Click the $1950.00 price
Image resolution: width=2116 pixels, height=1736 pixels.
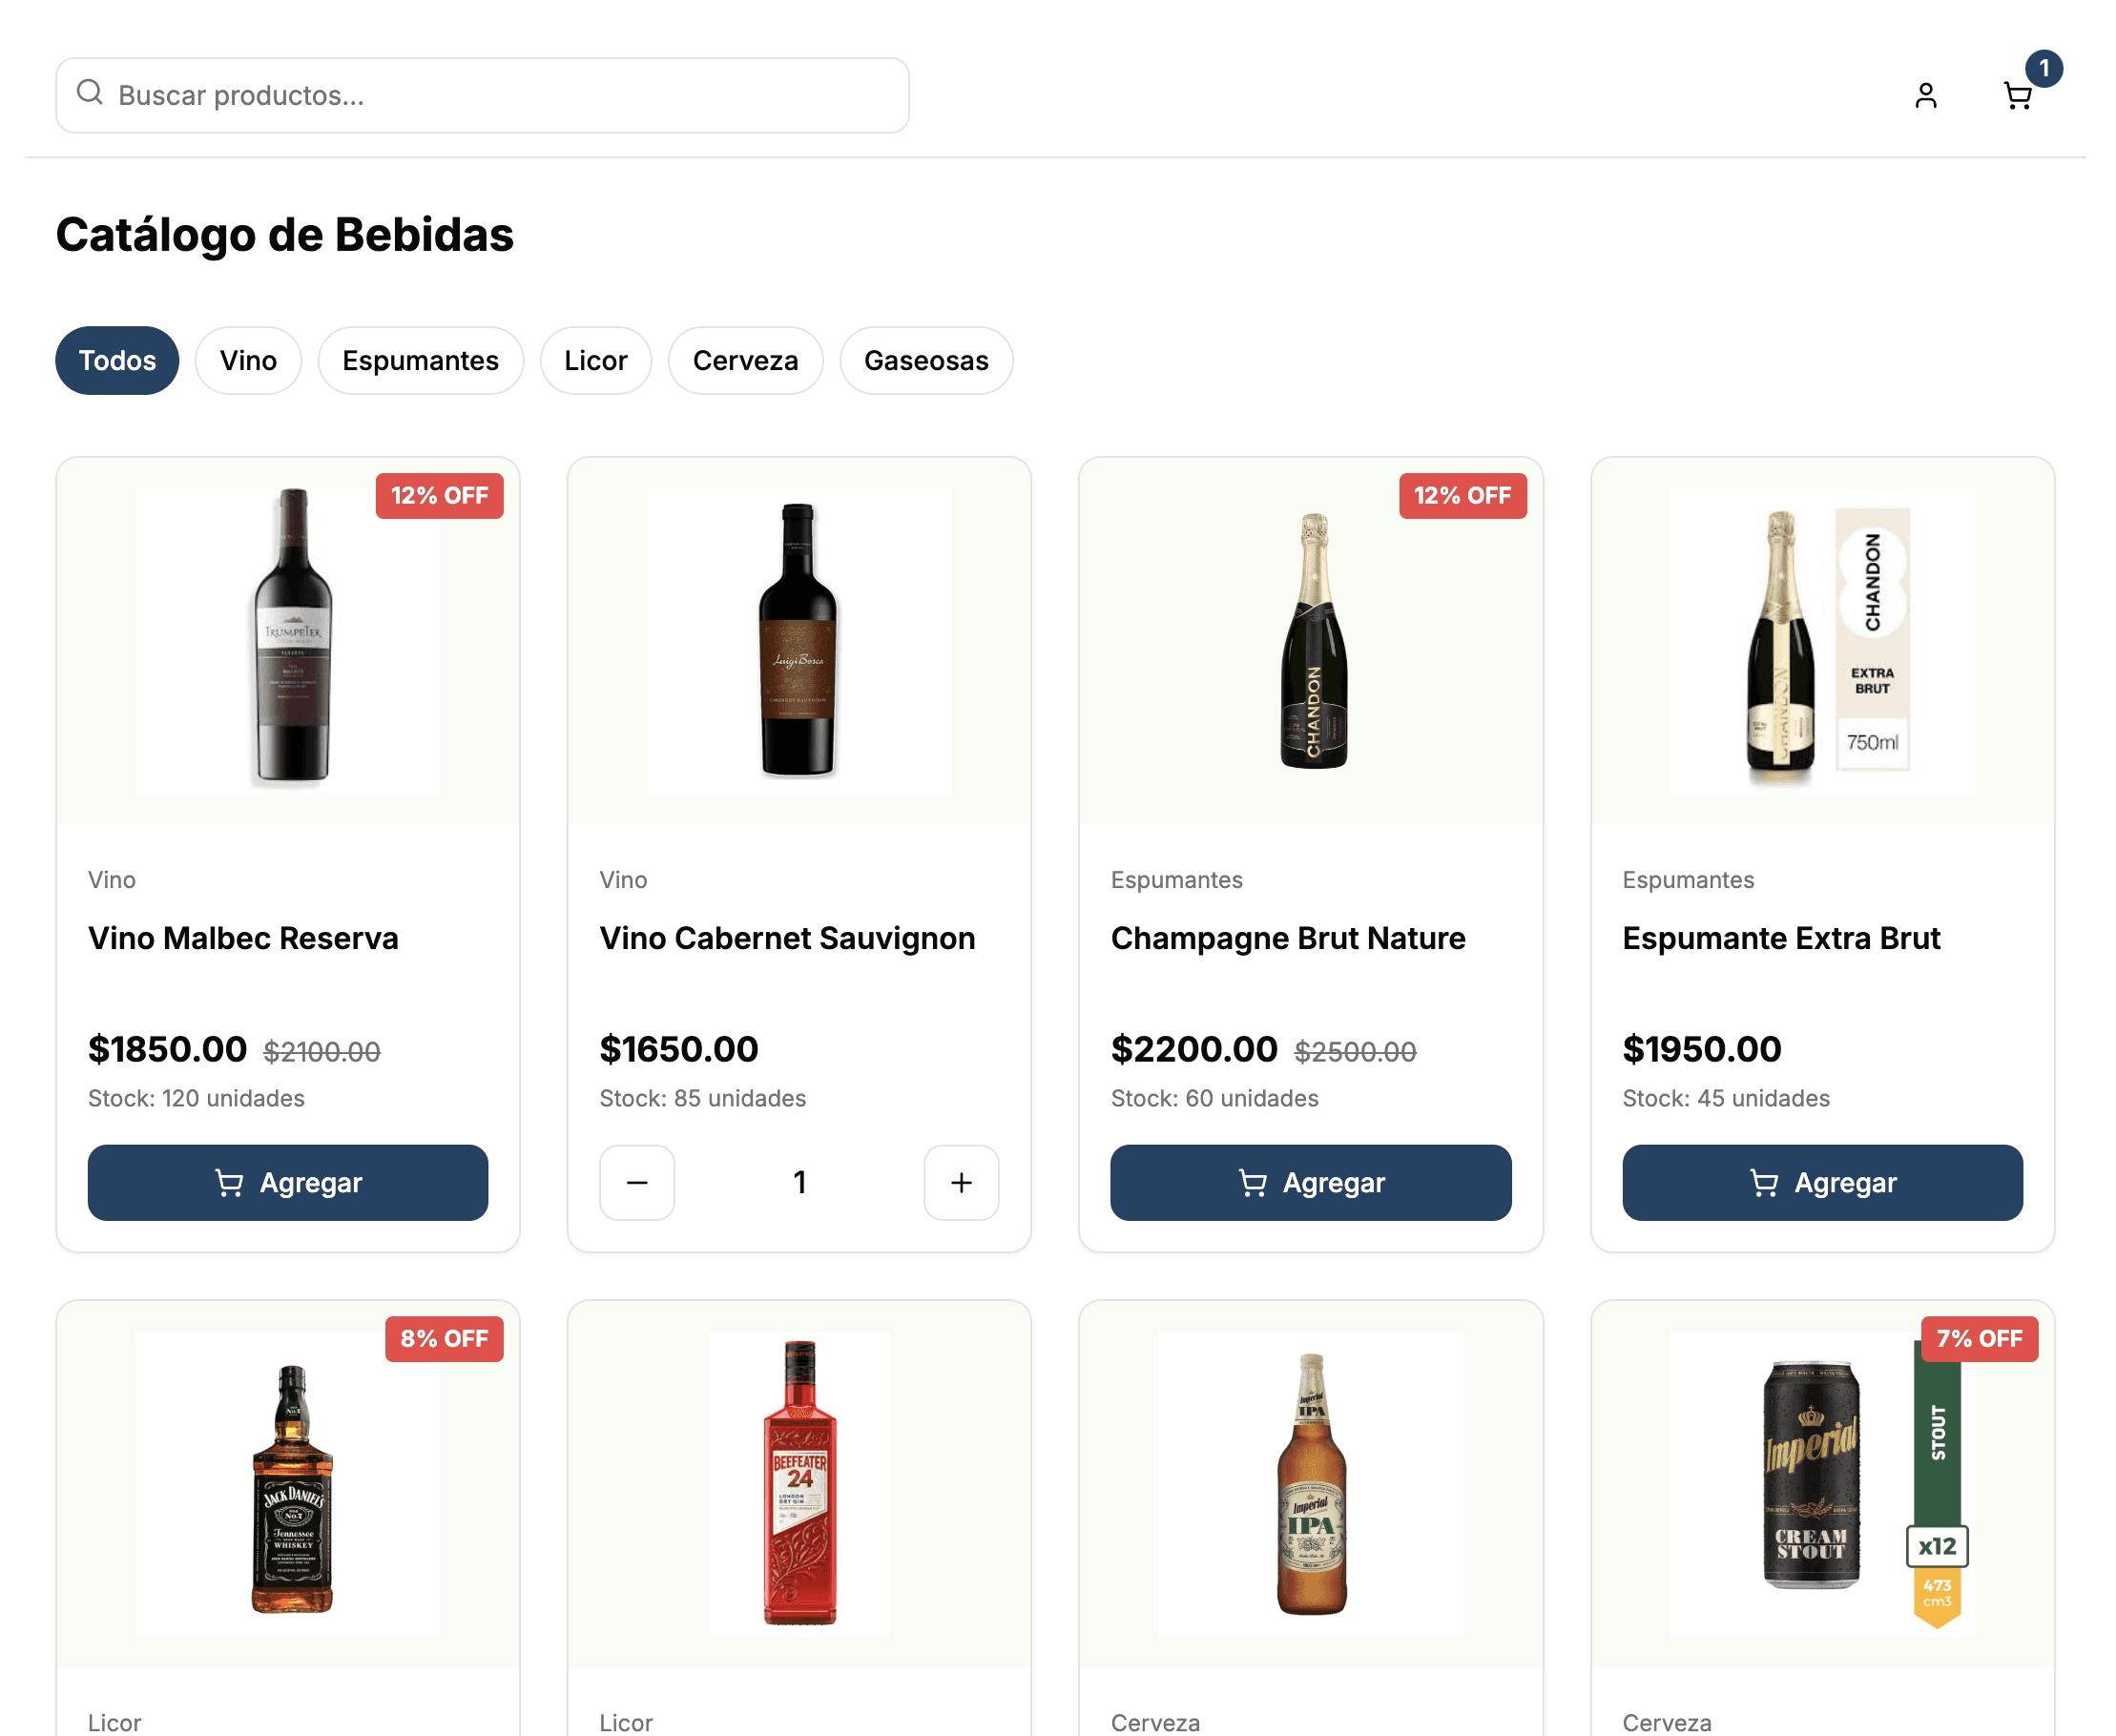tap(1701, 1049)
